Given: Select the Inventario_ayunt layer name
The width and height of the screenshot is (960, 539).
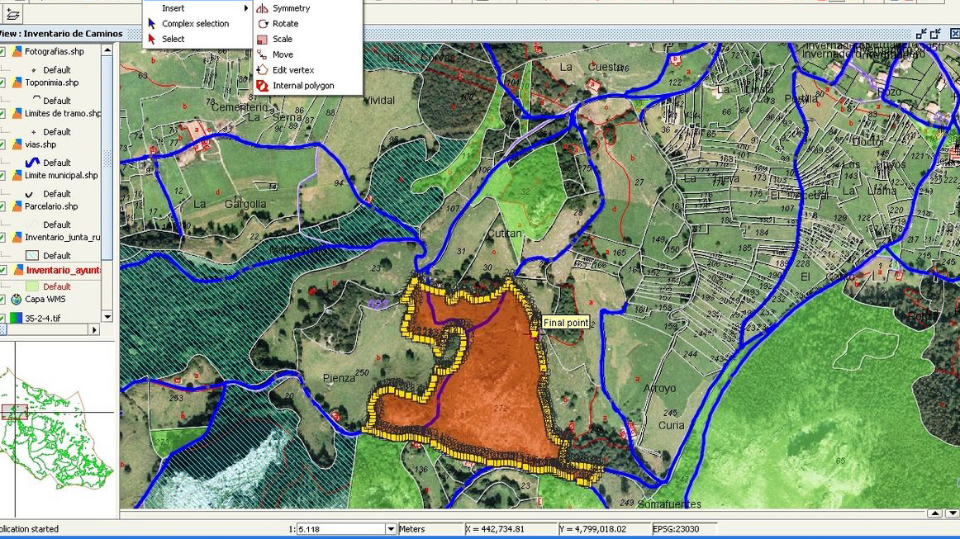Looking at the screenshot, I should coord(62,270).
